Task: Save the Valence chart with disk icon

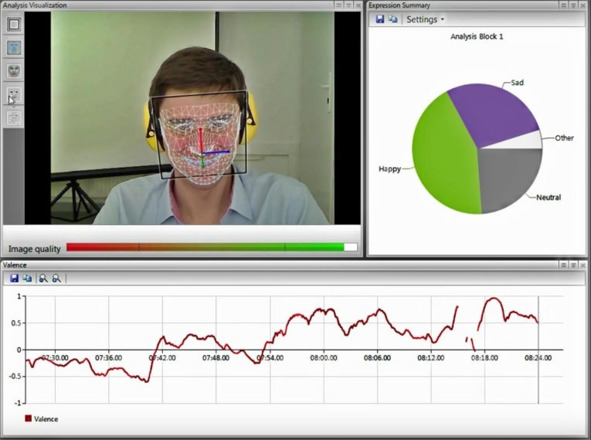Action: [14, 279]
